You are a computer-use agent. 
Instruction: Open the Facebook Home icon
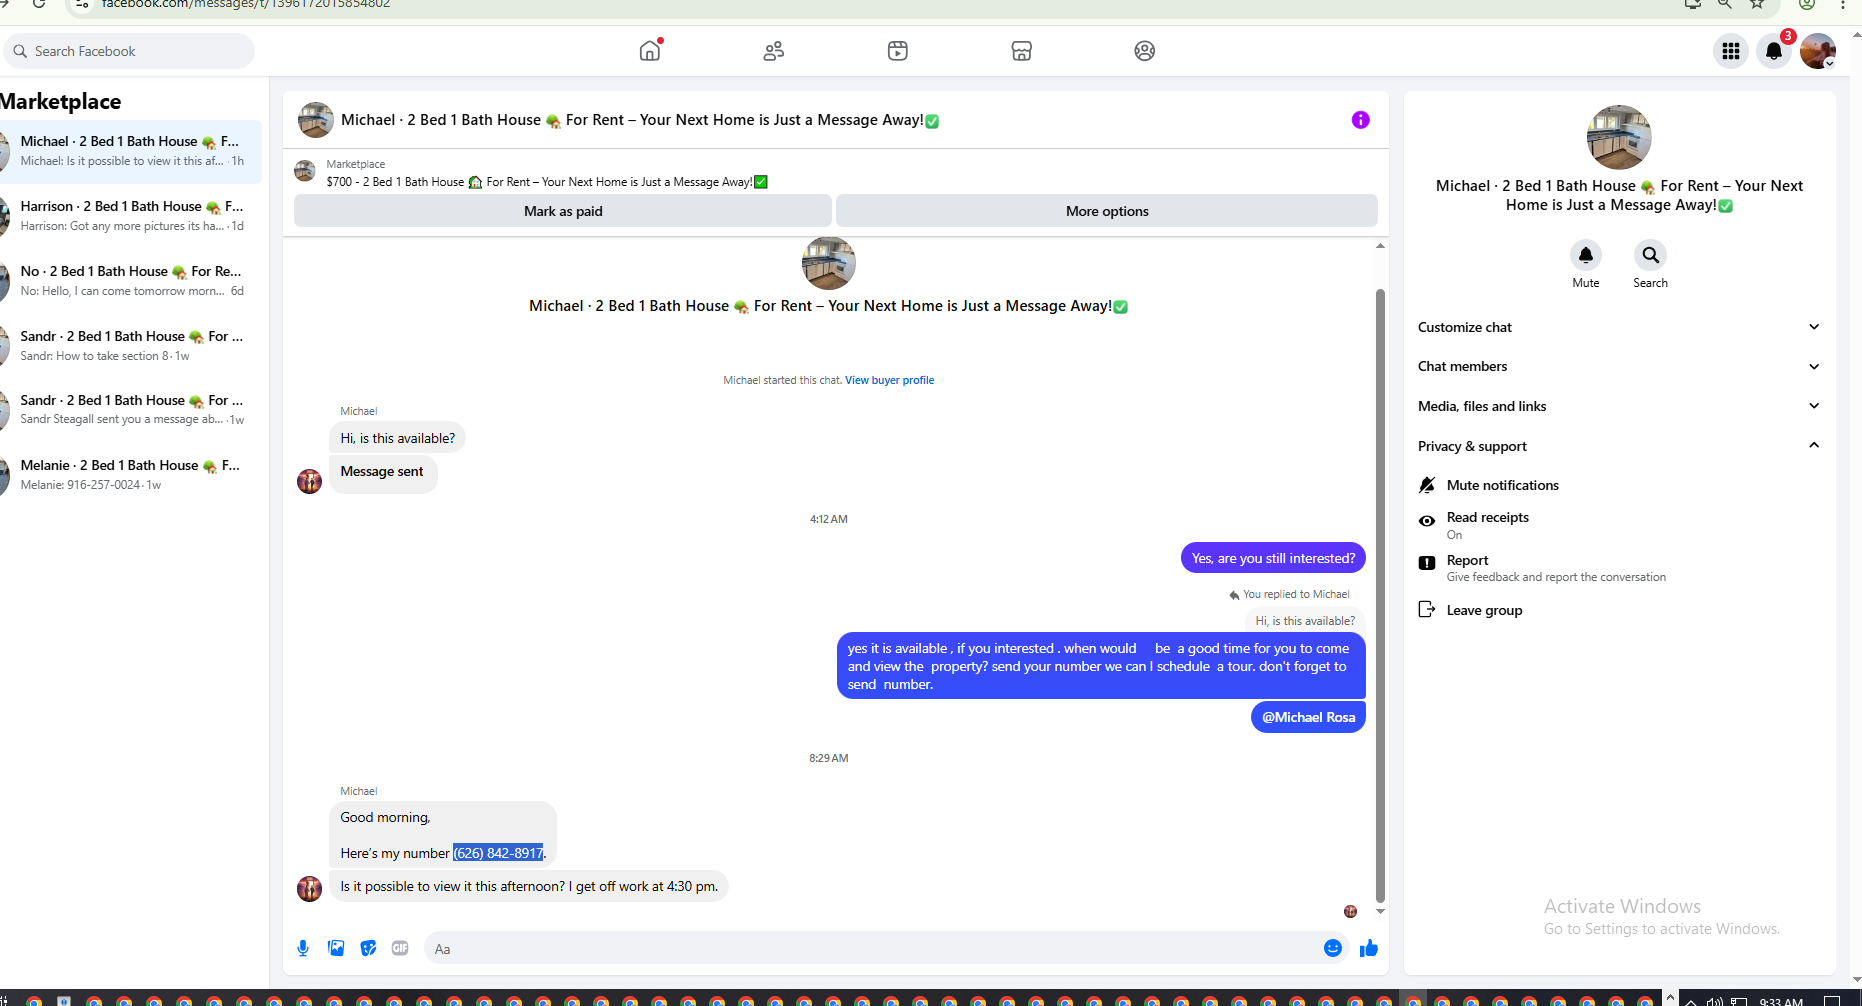[x=650, y=51]
